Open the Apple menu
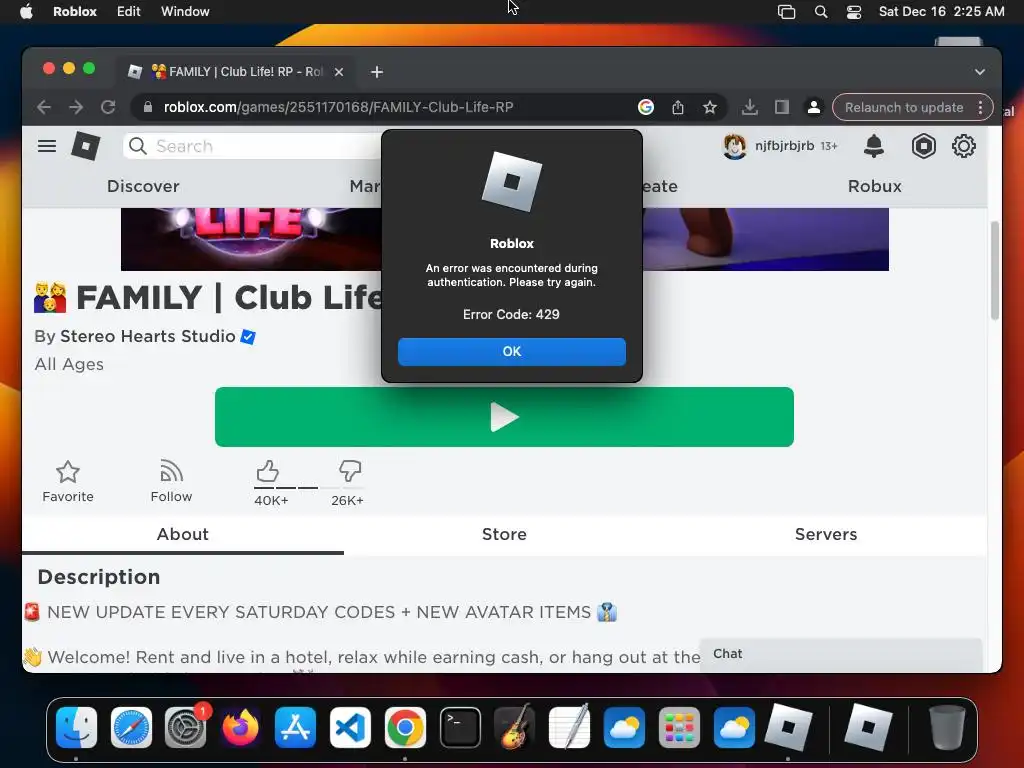Screen dimensions: 1024x768 26,11
